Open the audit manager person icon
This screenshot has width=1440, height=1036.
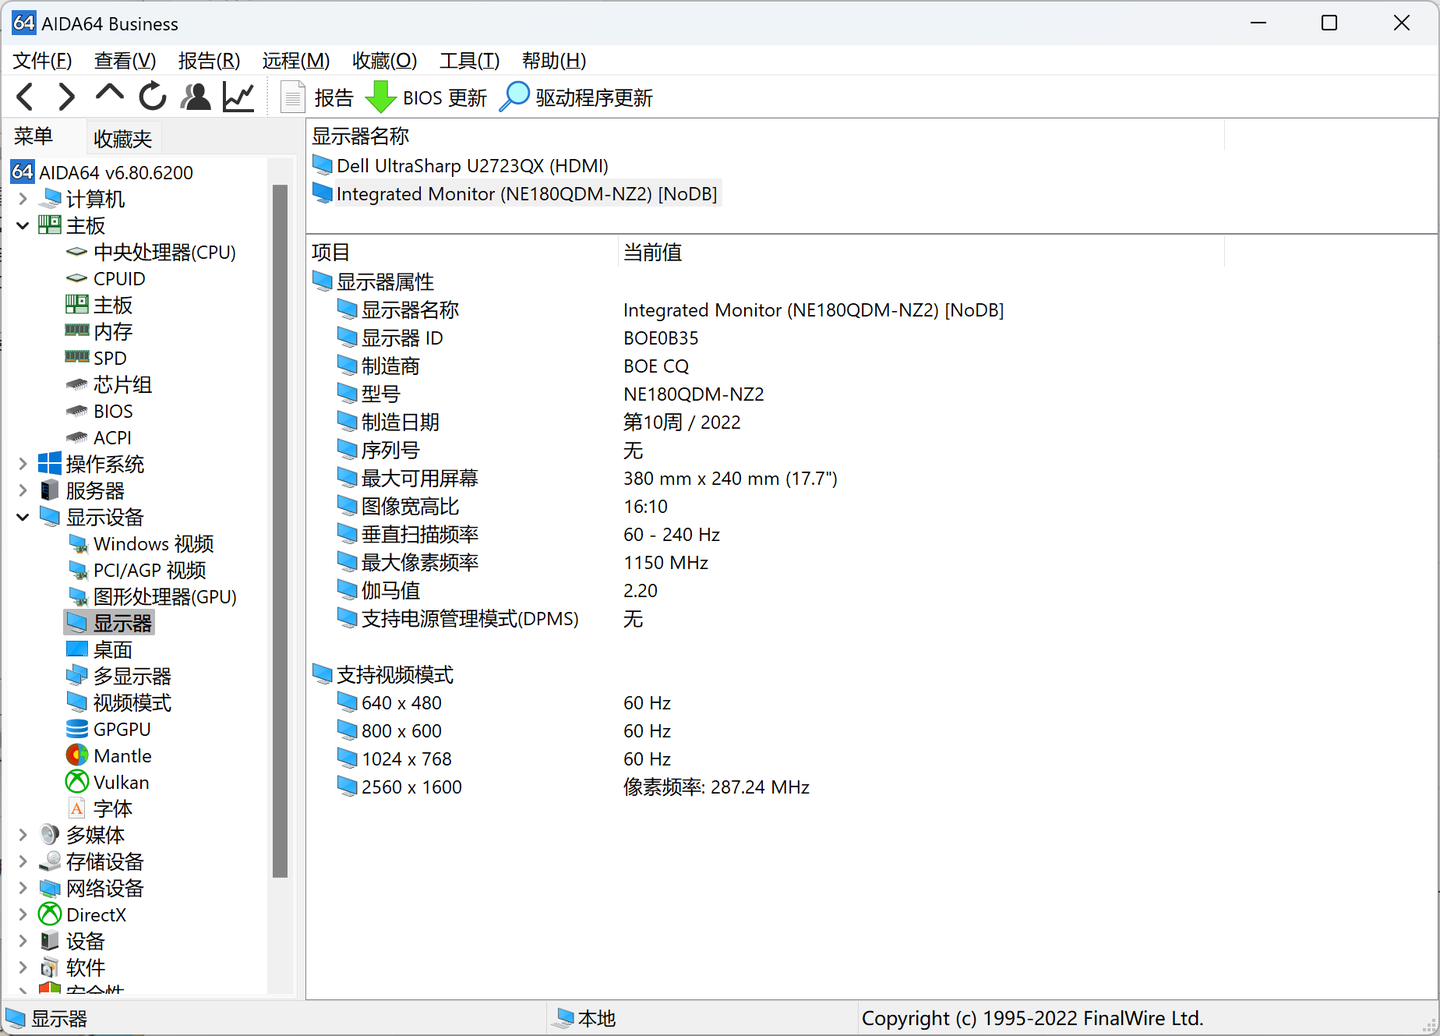[195, 96]
